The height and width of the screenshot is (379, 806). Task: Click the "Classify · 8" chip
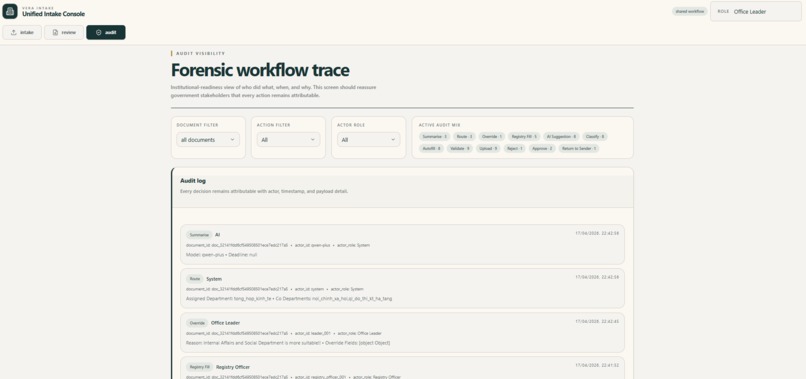pyautogui.click(x=595, y=137)
